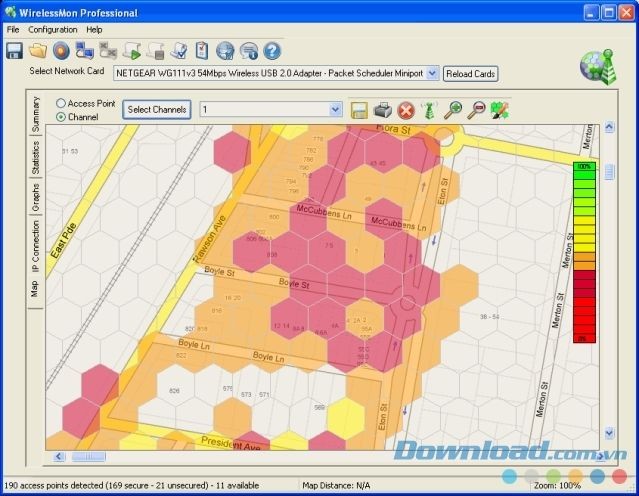Switch to the Statistics side tab
The width and height of the screenshot is (639, 496).
pyautogui.click(x=35, y=158)
